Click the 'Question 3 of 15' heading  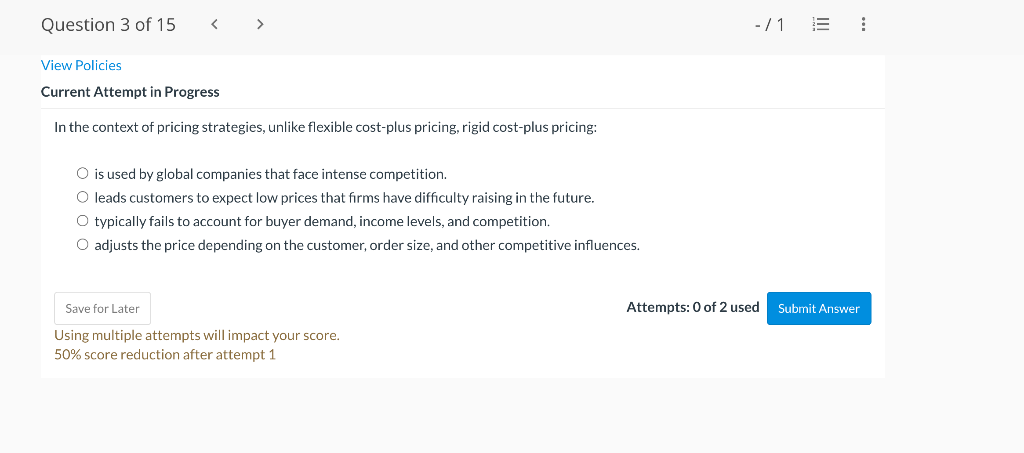coord(108,25)
